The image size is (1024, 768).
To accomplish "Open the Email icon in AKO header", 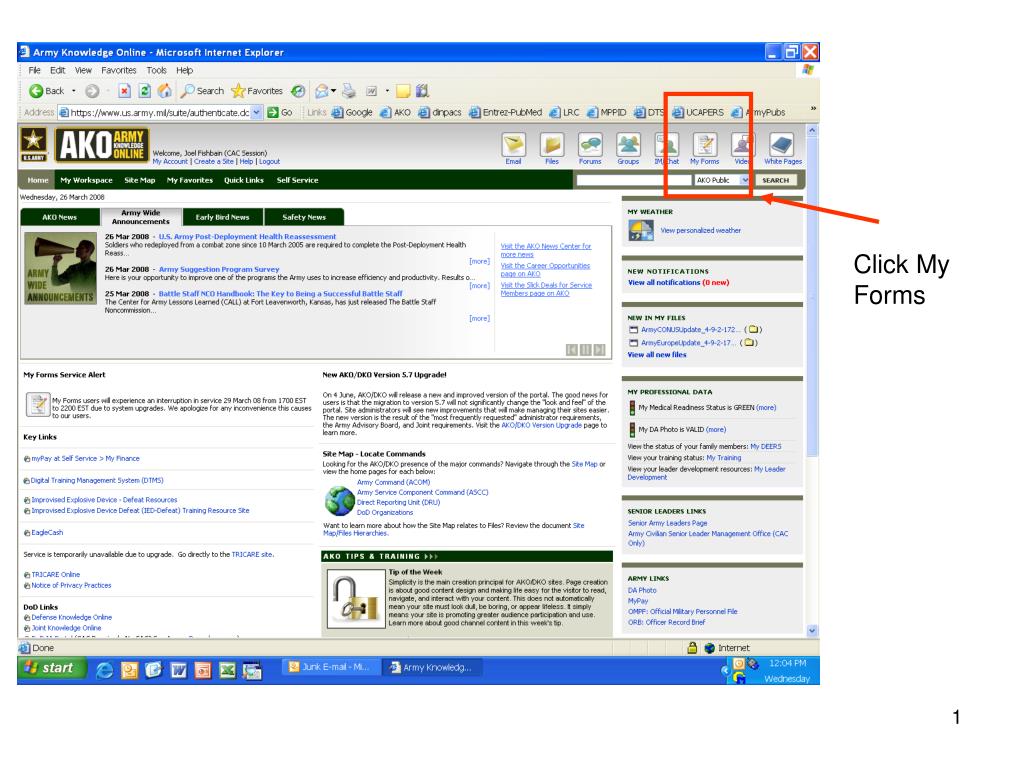I will (513, 148).
